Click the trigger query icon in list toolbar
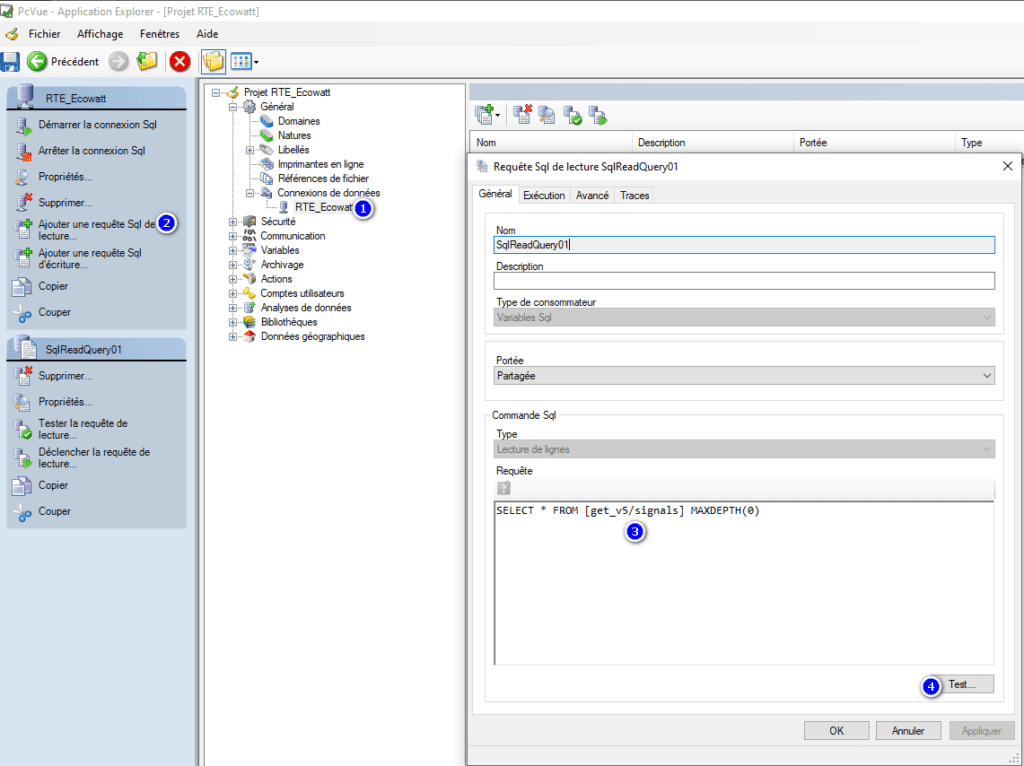Screen dimensions: 1024x766 598,115
